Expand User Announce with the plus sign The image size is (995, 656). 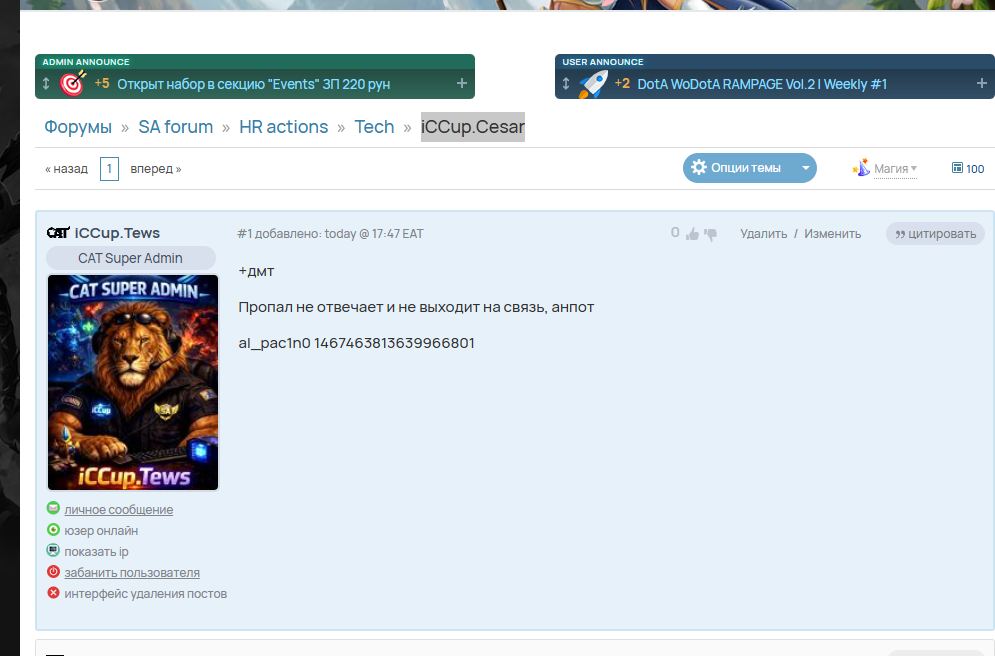[x=982, y=83]
